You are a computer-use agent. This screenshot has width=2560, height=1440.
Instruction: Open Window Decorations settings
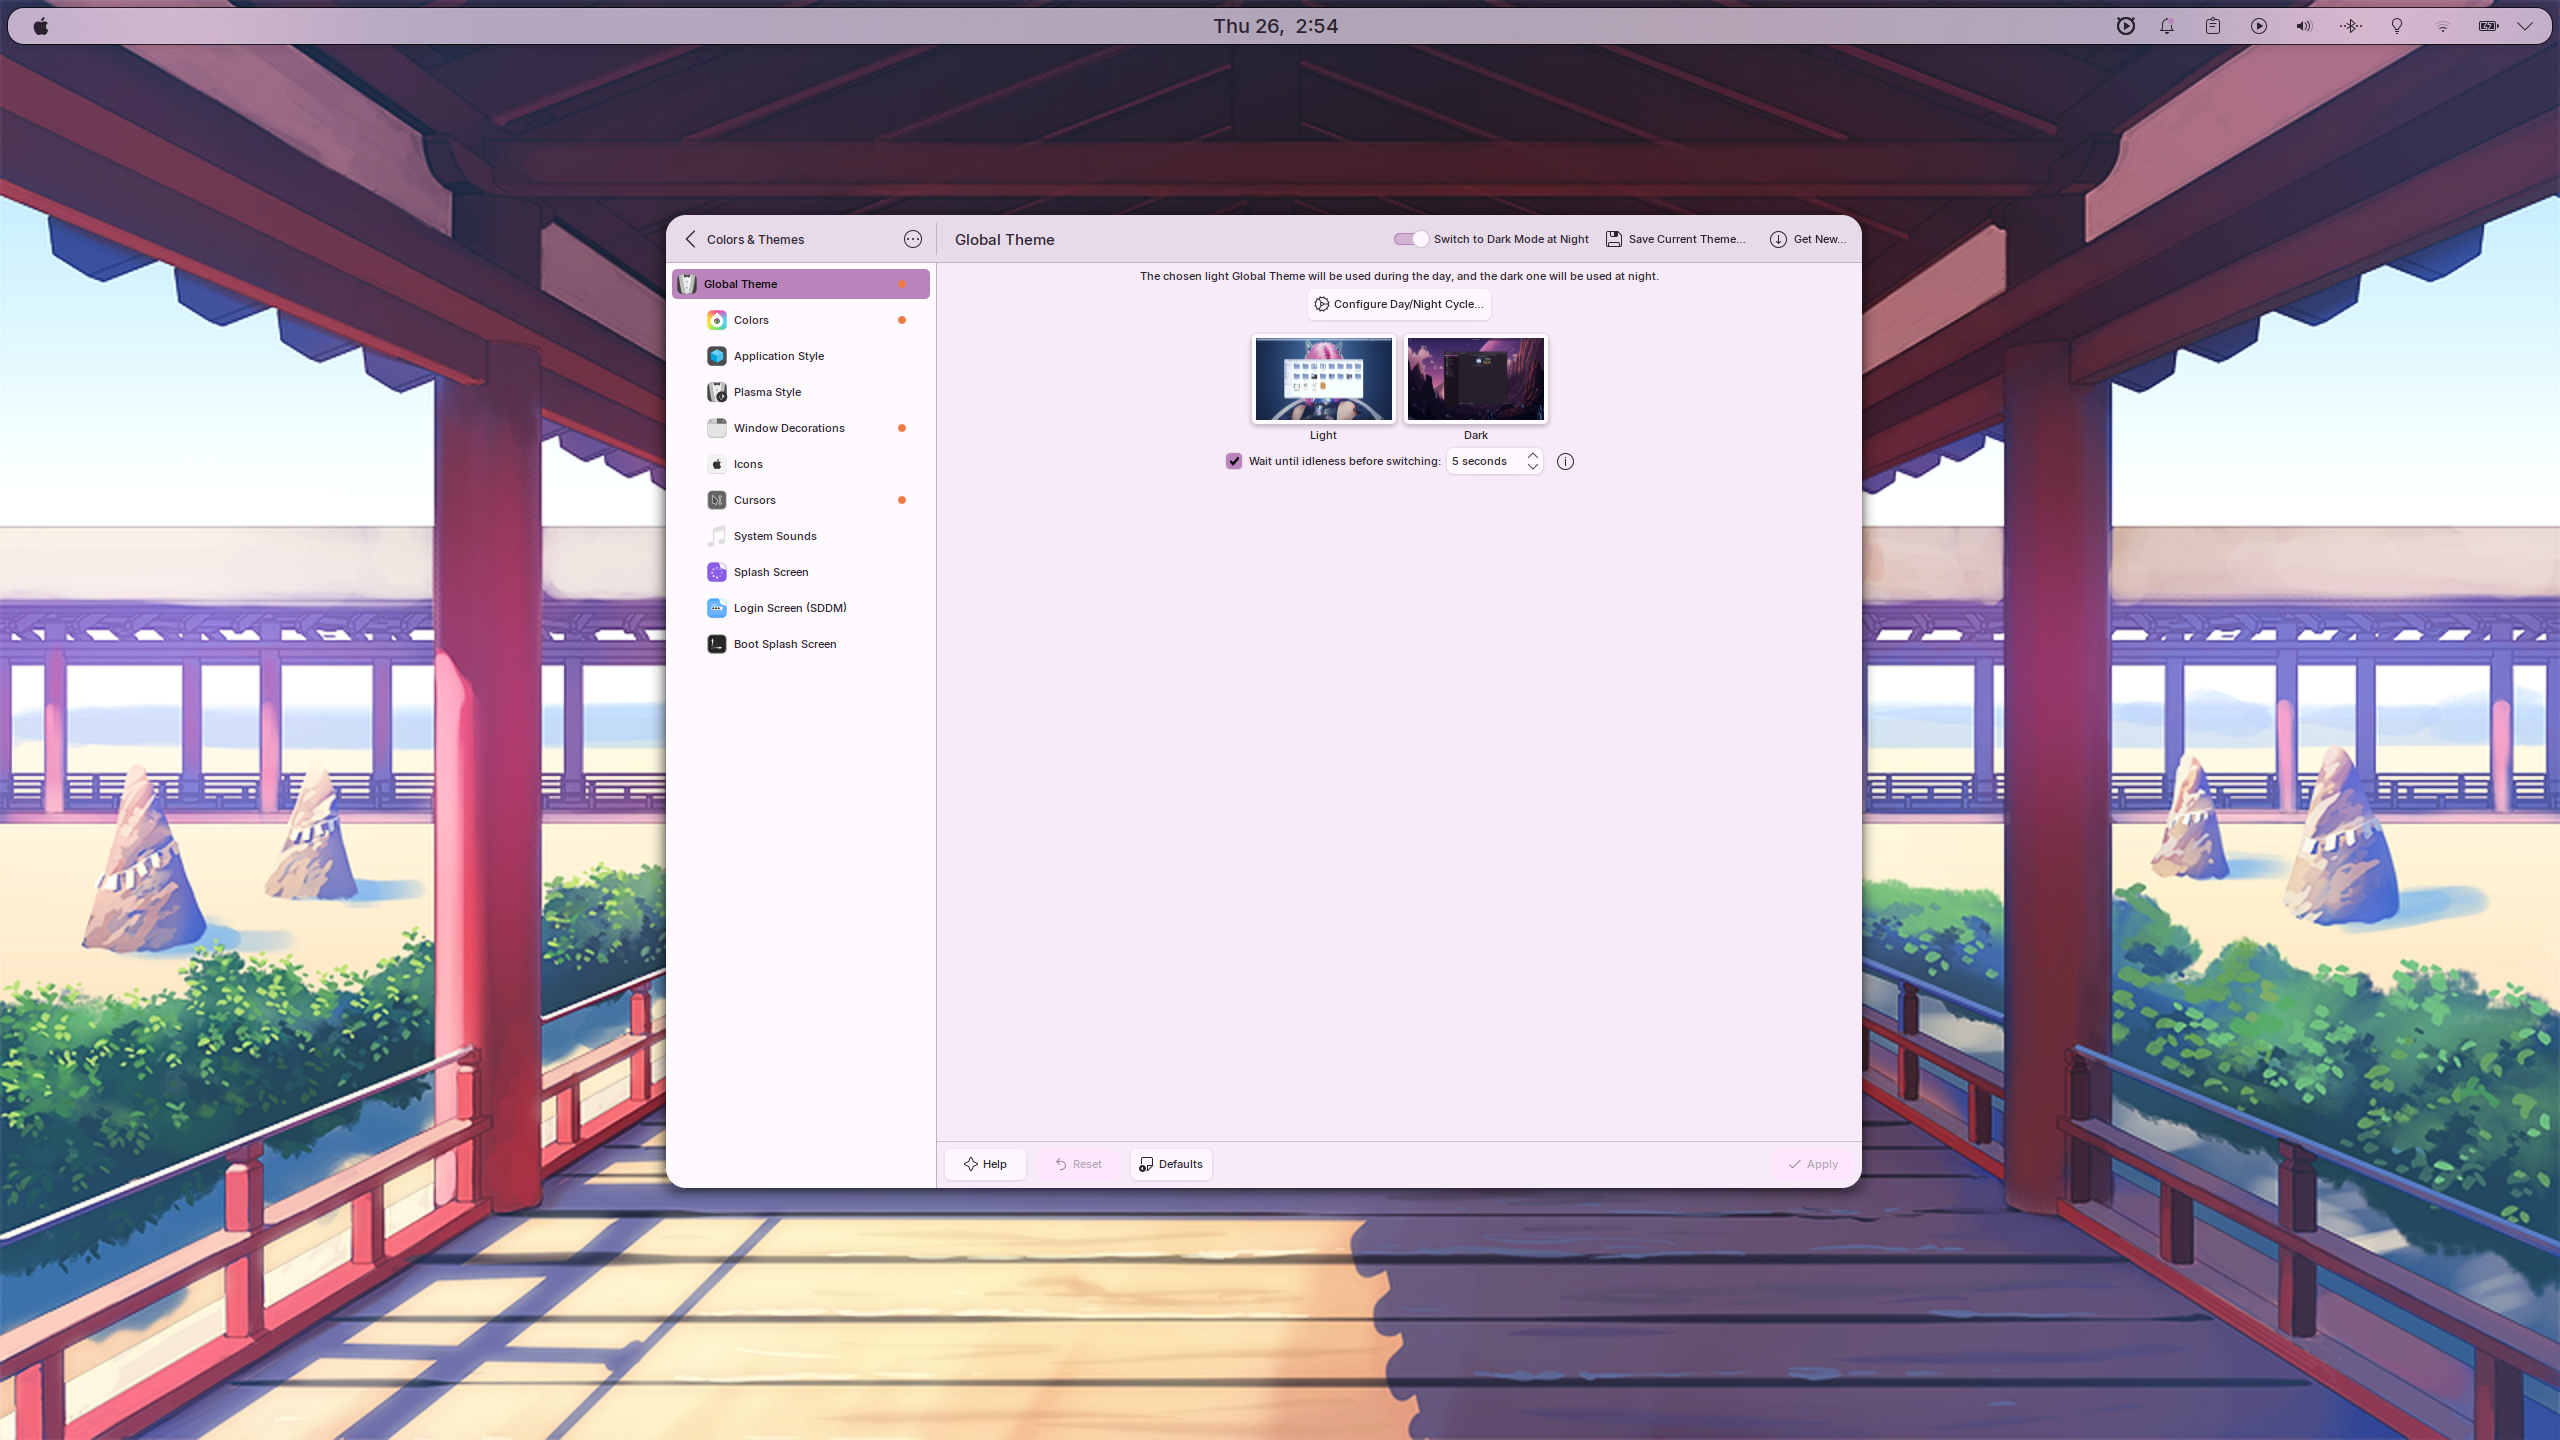(789, 427)
